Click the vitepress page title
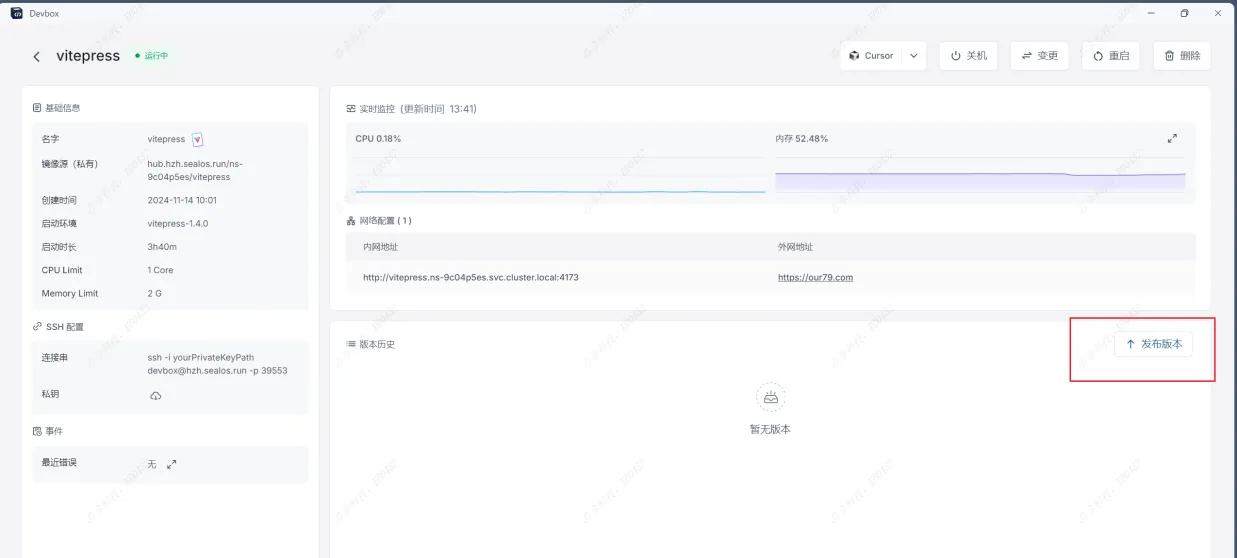Screen dimensions: 1237x558 tap(88, 56)
